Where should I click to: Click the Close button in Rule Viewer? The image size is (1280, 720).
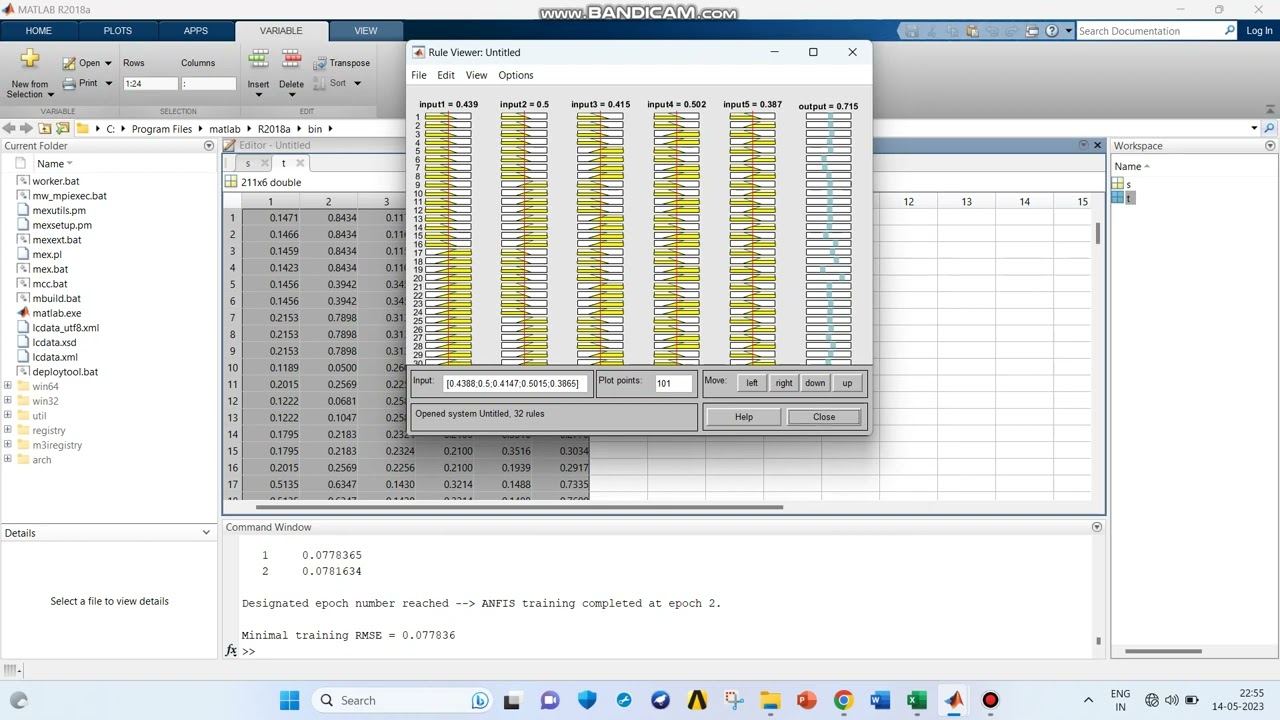824,417
